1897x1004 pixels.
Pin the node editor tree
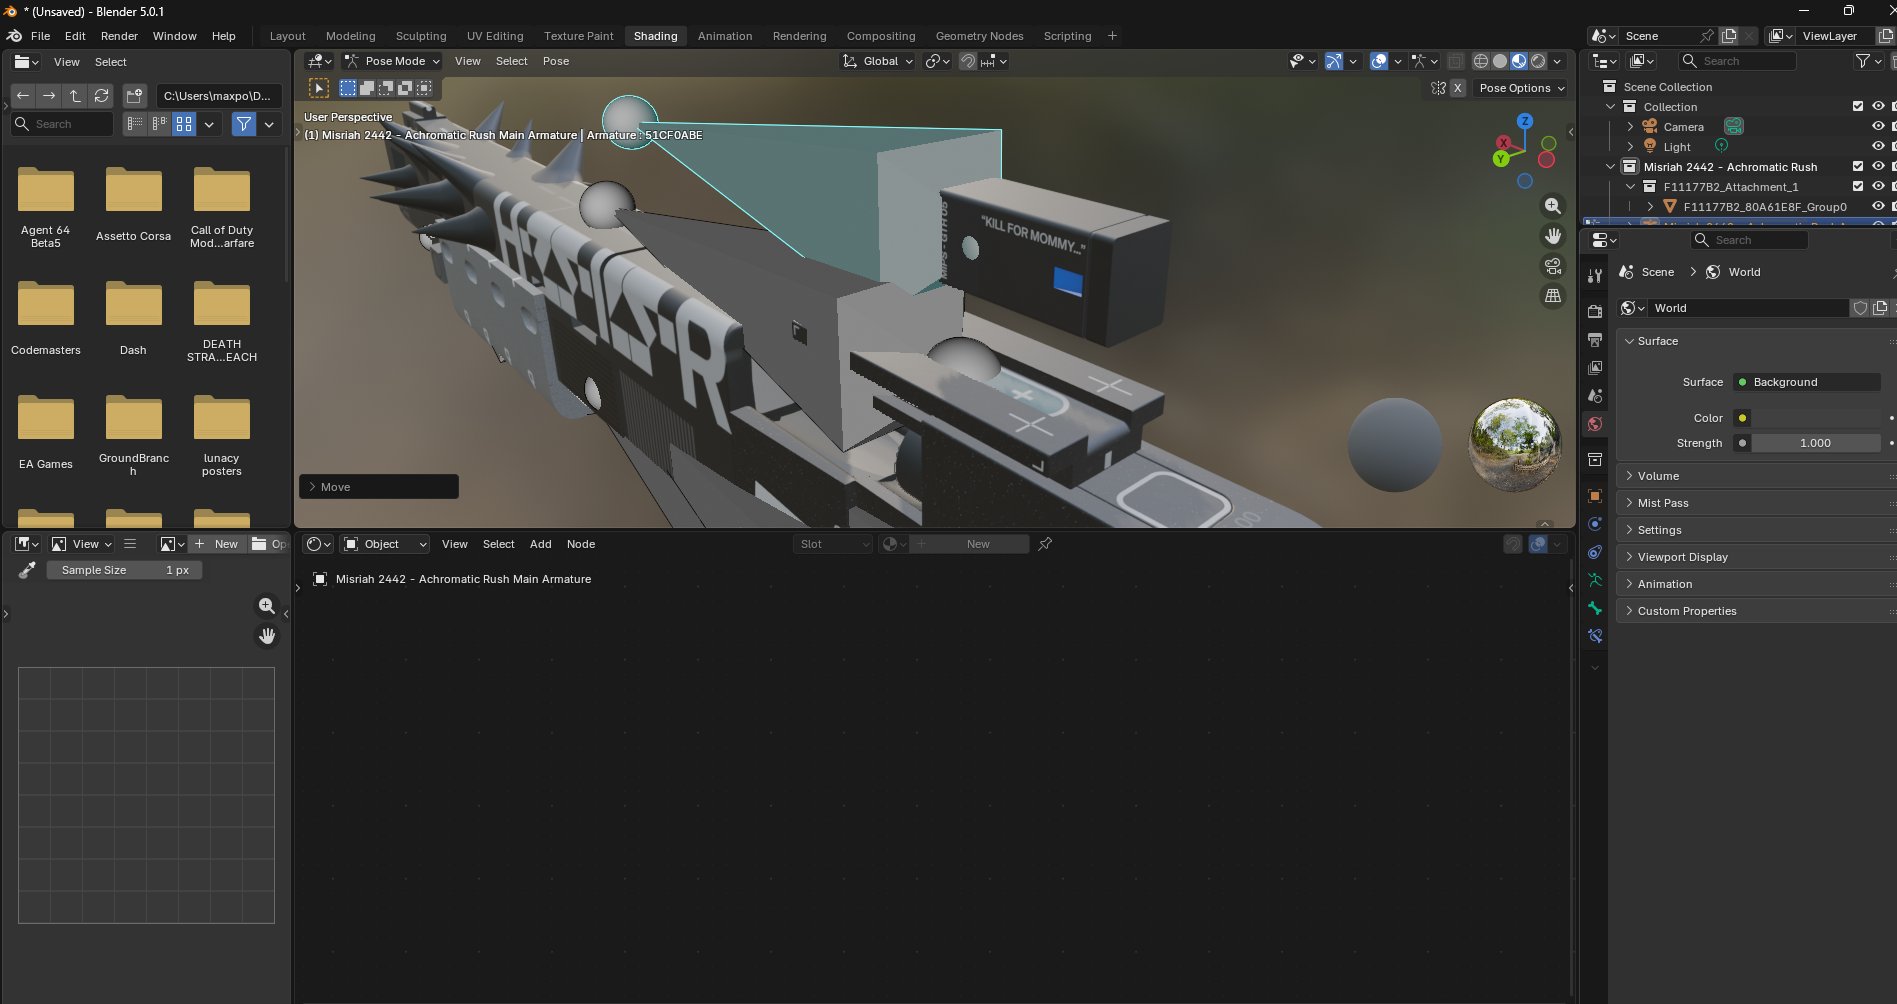(x=1045, y=544)
